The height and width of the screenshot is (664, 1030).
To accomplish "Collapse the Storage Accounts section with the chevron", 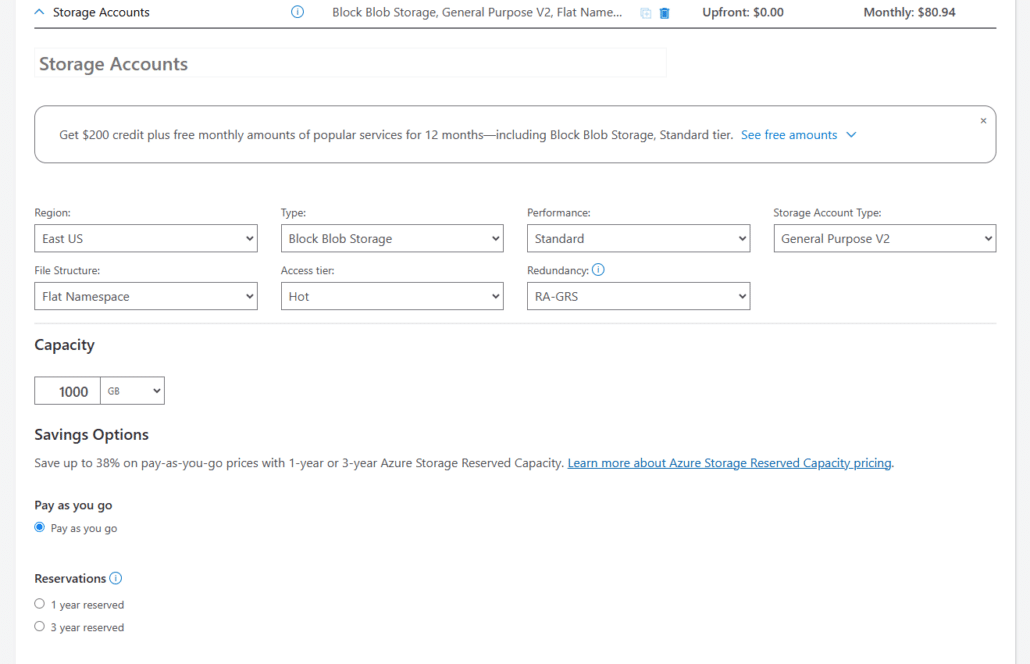I will 37,11.
